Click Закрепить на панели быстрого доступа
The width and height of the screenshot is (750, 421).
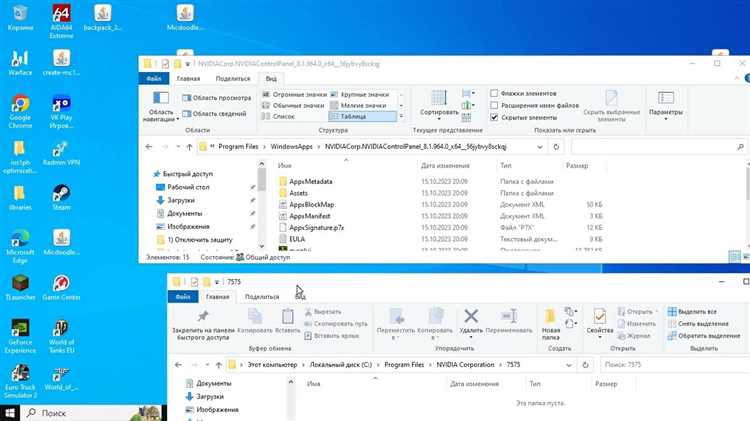[203, 324]
